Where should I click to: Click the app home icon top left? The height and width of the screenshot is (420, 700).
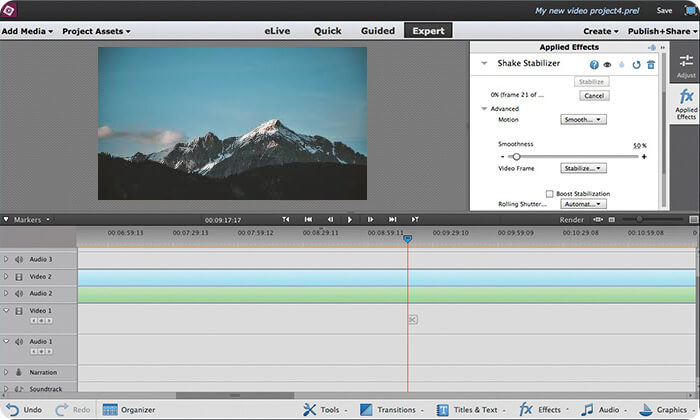[x=8, y=10]
